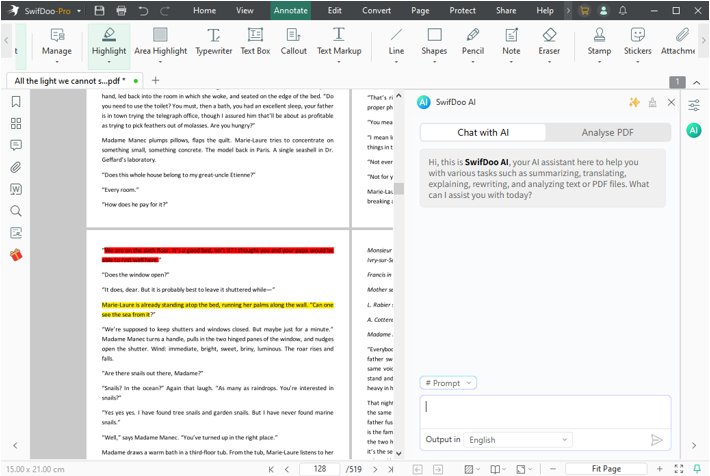710x476 pixels.
Task: Close the SwifDoo AI panel
Action: click(671, 102)
